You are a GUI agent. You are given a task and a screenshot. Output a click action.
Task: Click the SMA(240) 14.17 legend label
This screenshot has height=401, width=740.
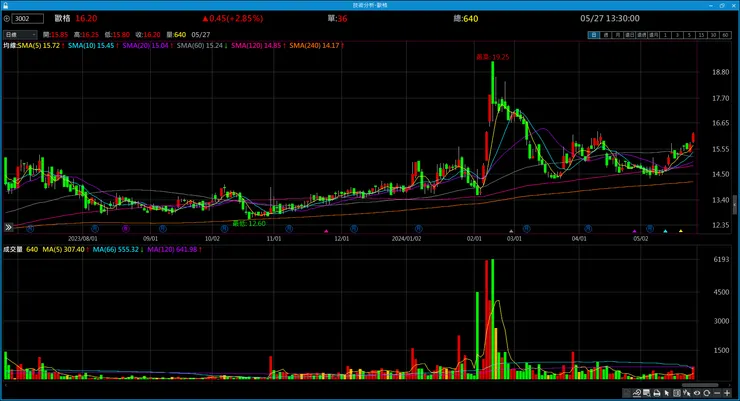[x=314, y=46]
